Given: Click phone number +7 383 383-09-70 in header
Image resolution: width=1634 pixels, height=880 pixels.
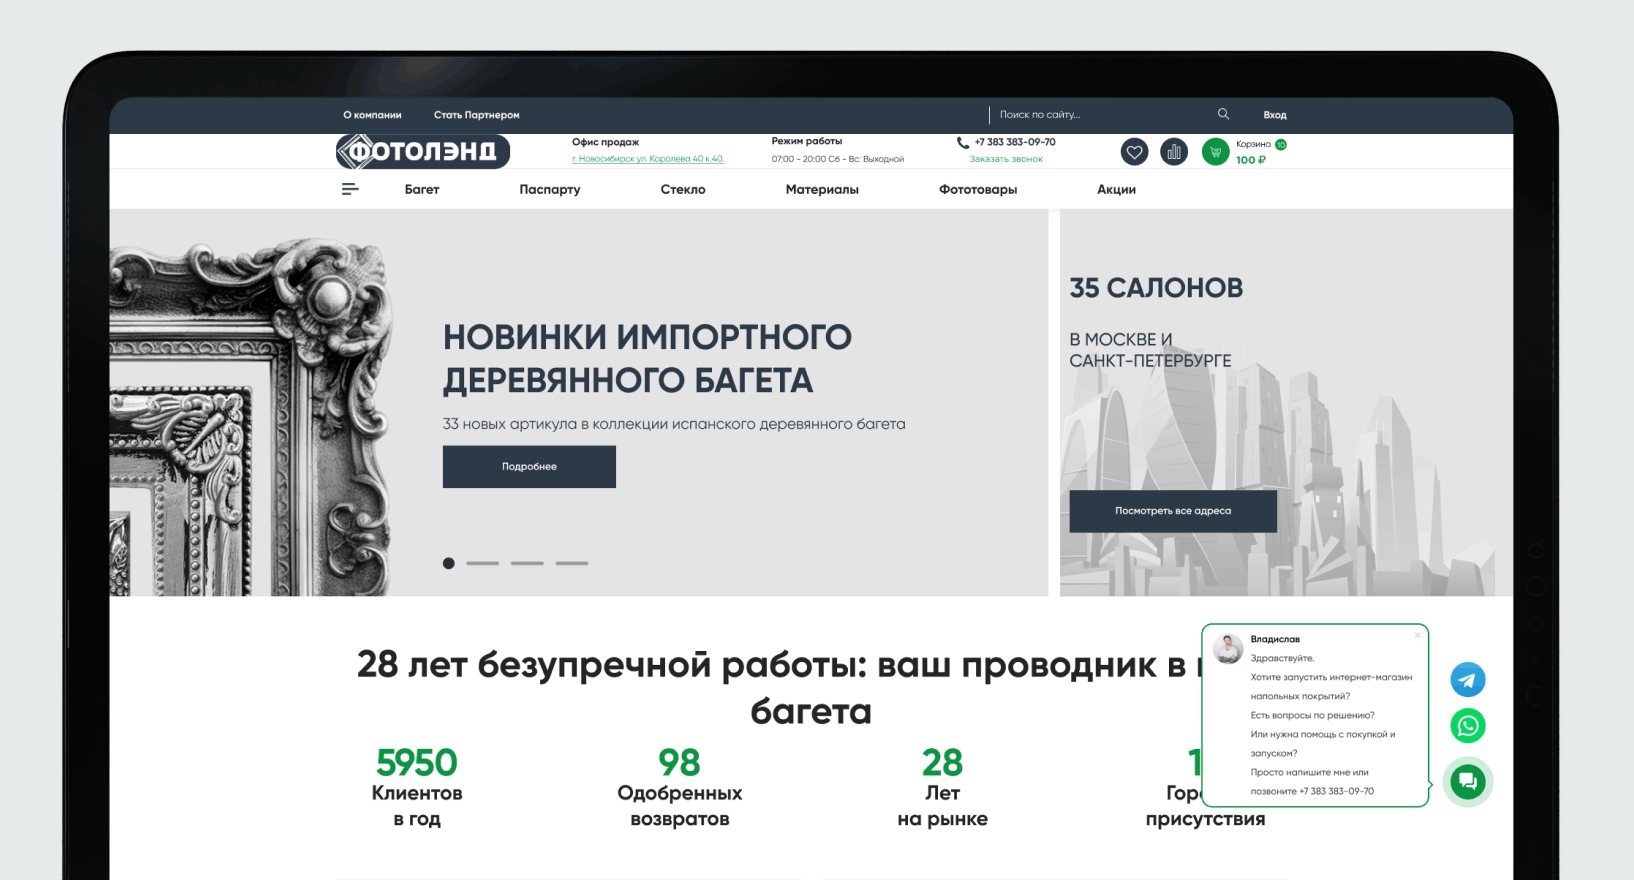Looking at the screenshot, I should tap(1015, 142).
